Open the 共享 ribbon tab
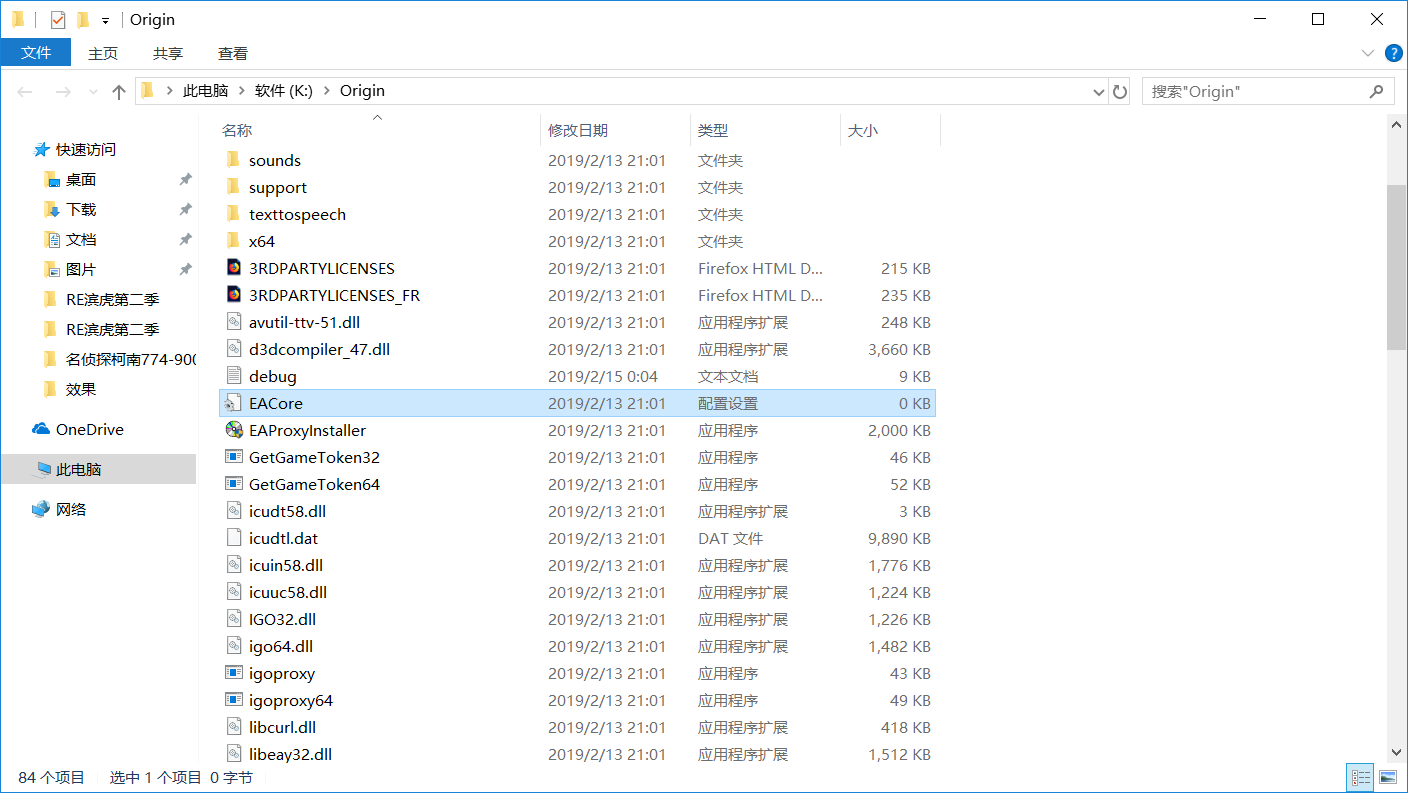This screenshot has width=1408, height=793. click(x=167, y=53)
